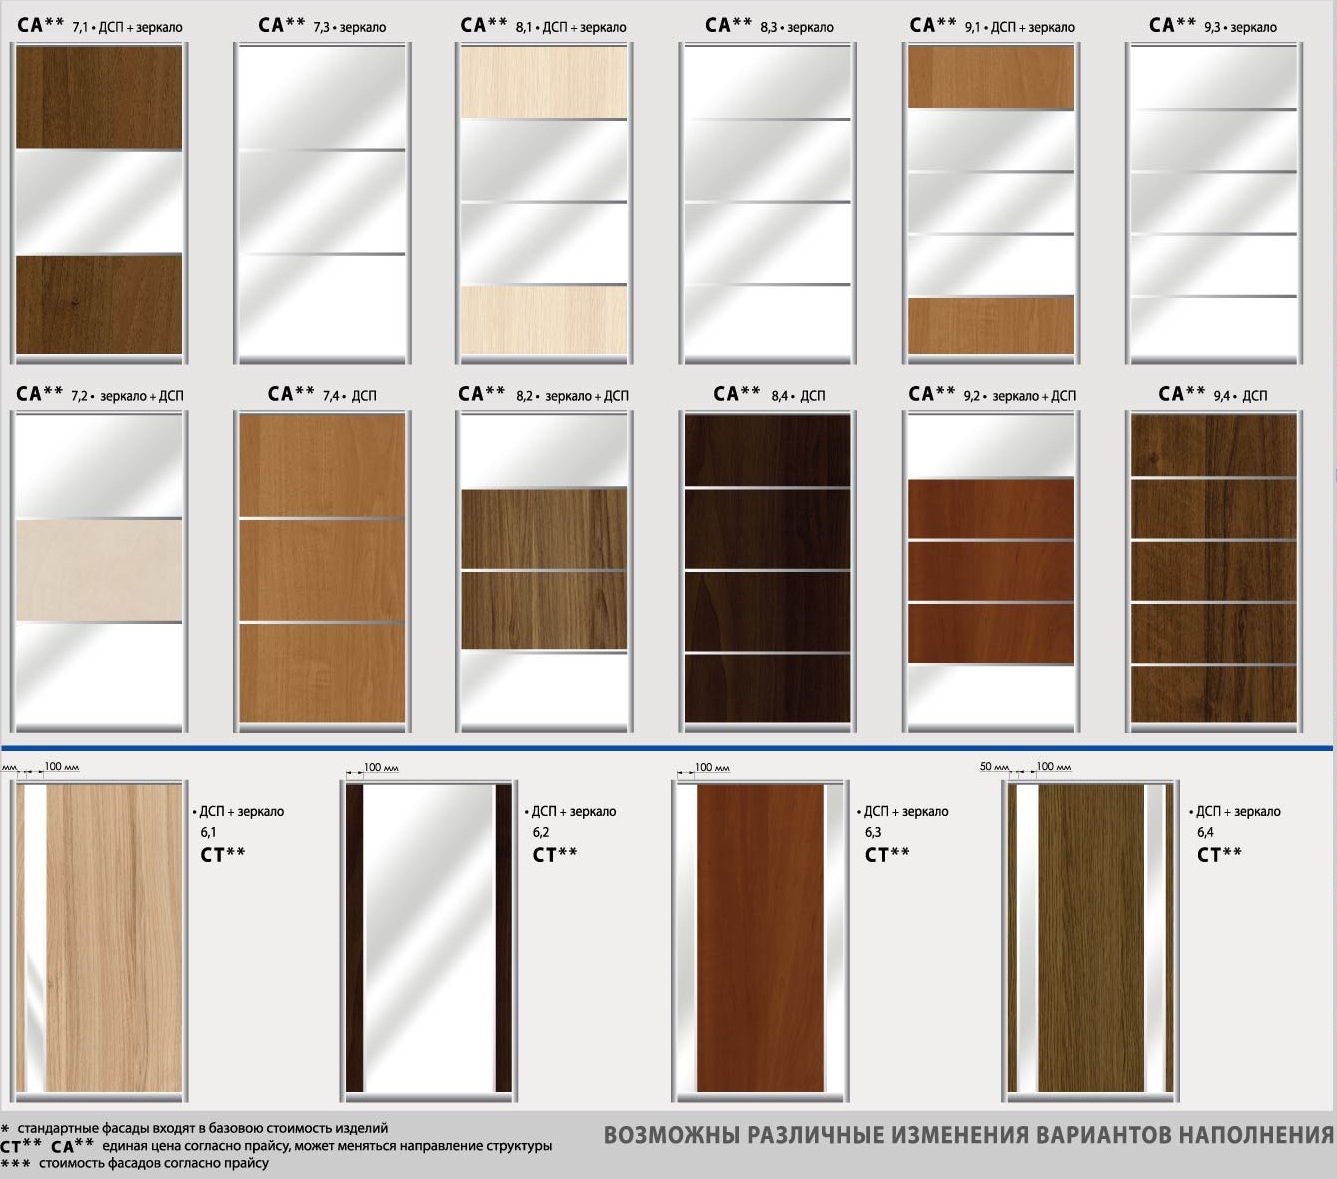
Task: Pick the CA 9,2 door with reddish wood panels
Action: tap(990, 571)
